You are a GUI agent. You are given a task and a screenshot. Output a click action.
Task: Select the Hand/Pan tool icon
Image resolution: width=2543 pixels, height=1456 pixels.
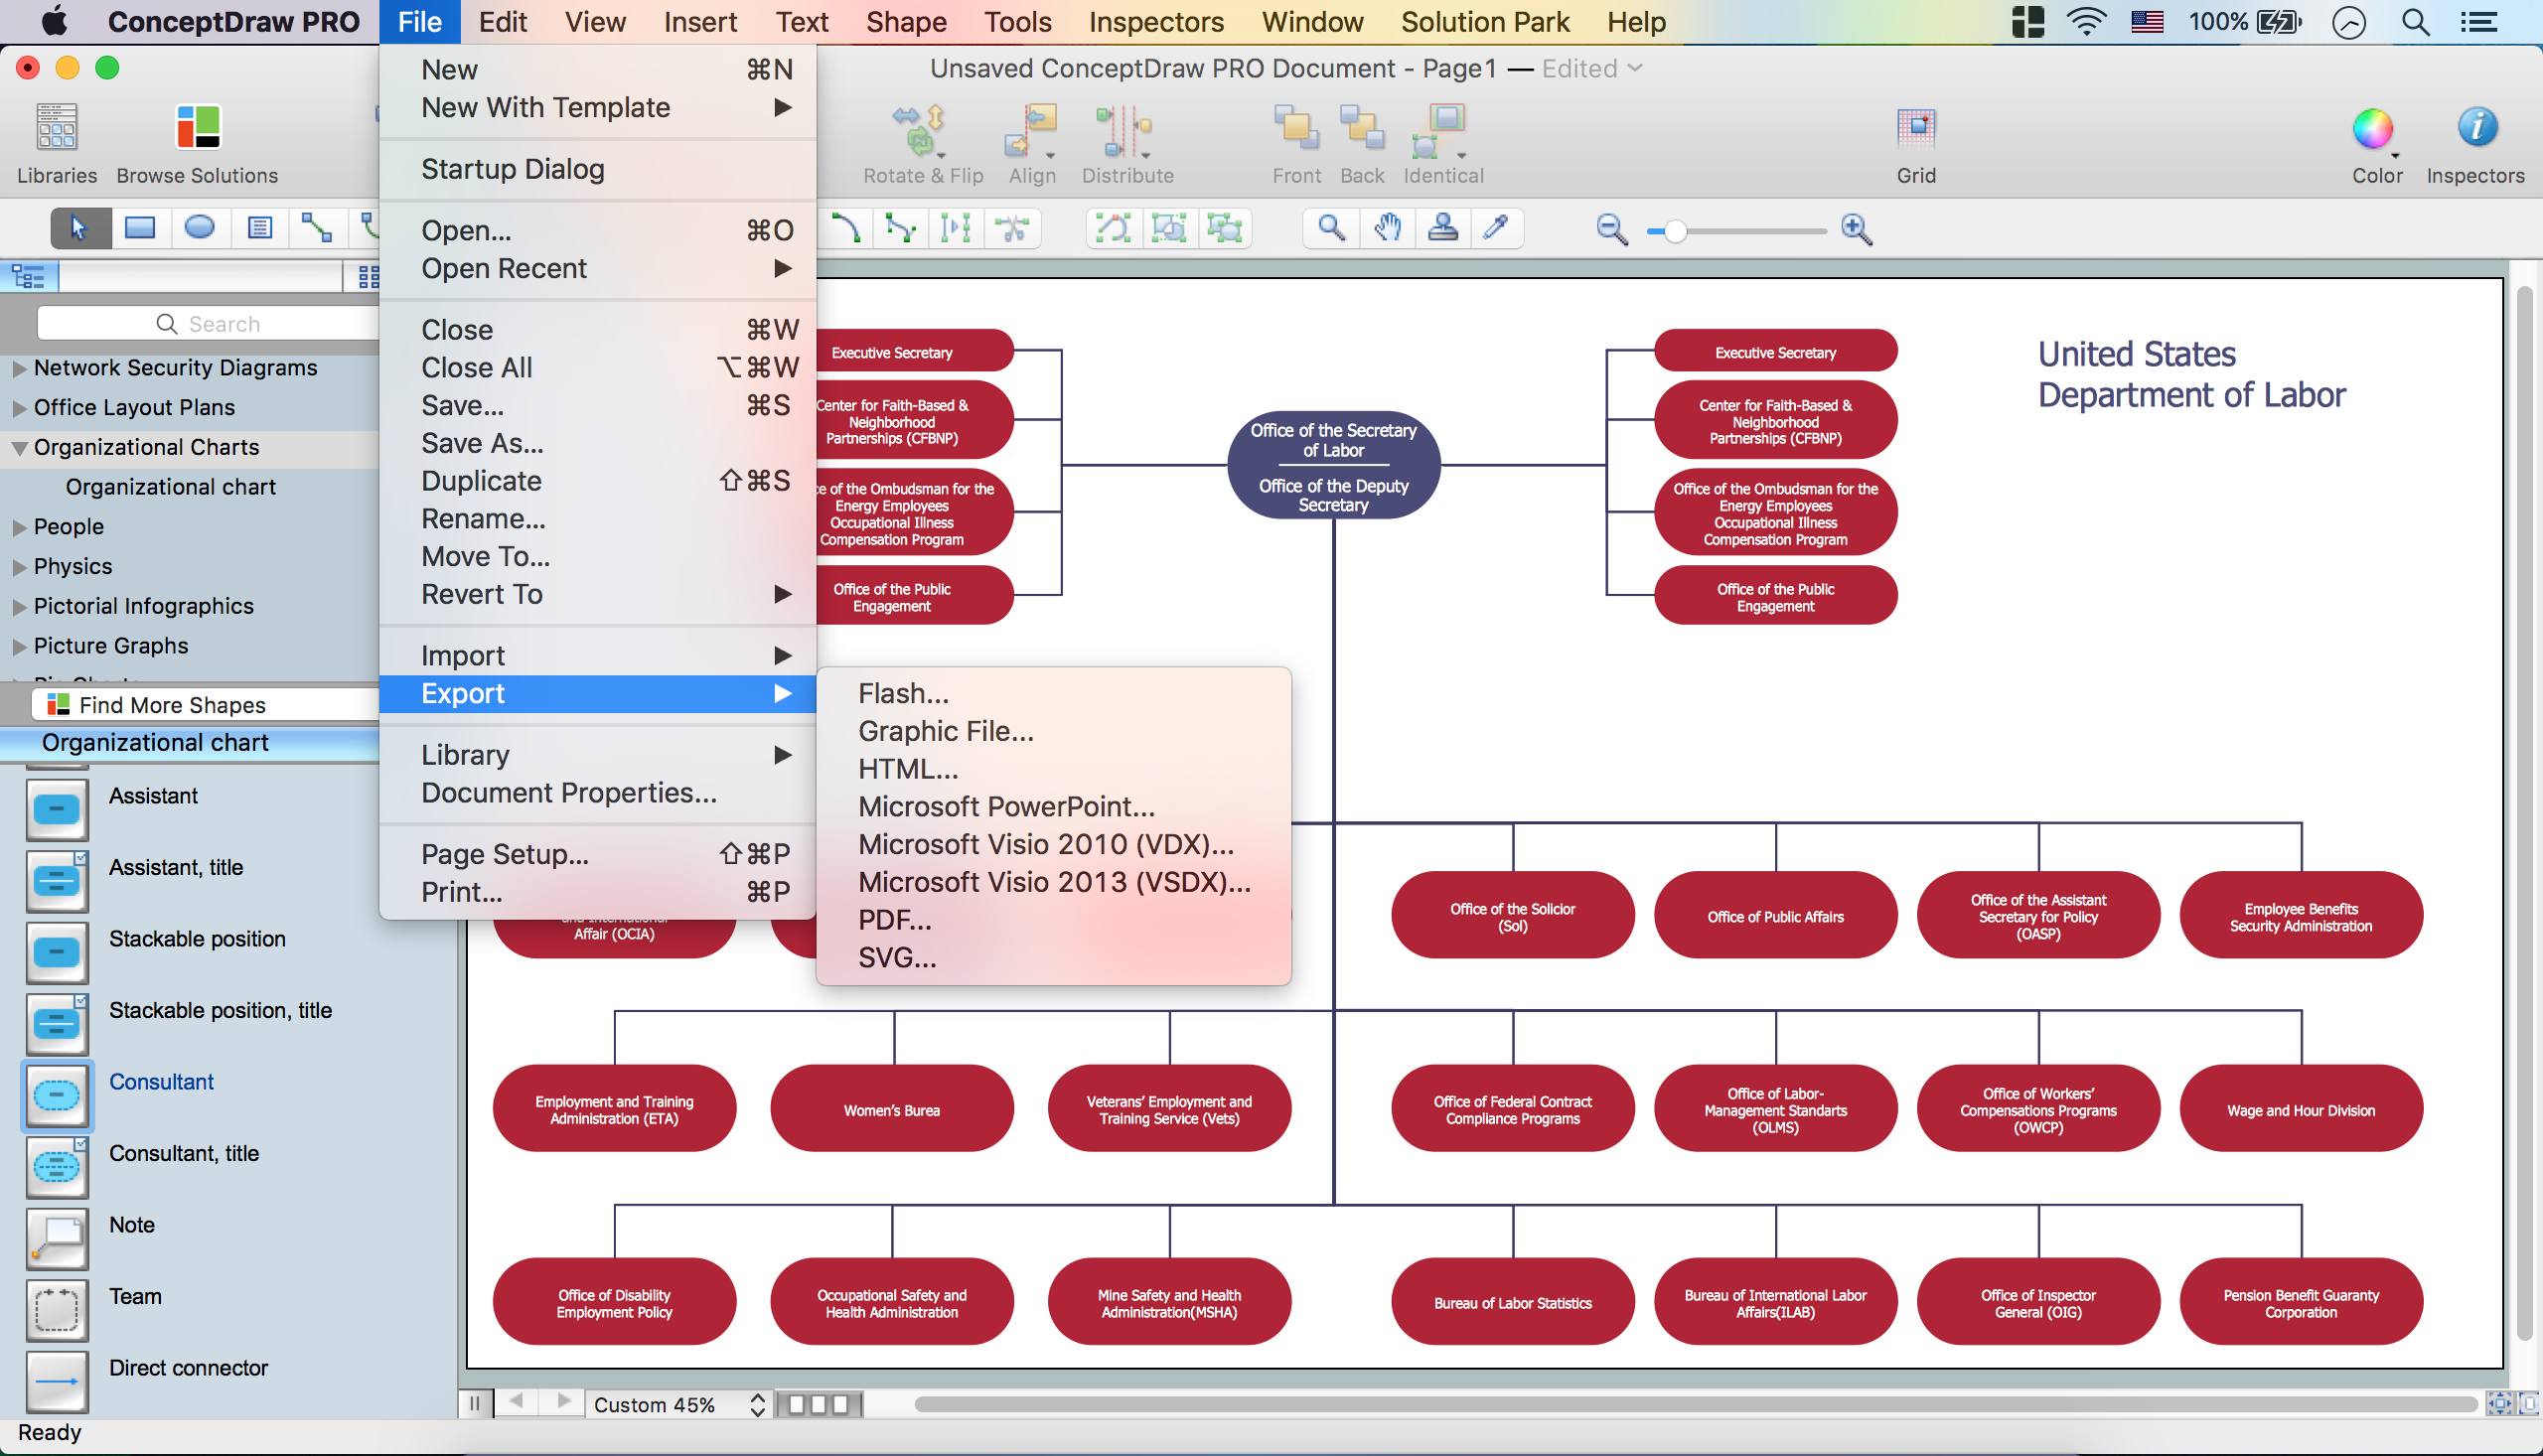click(x=1385, y=228)
